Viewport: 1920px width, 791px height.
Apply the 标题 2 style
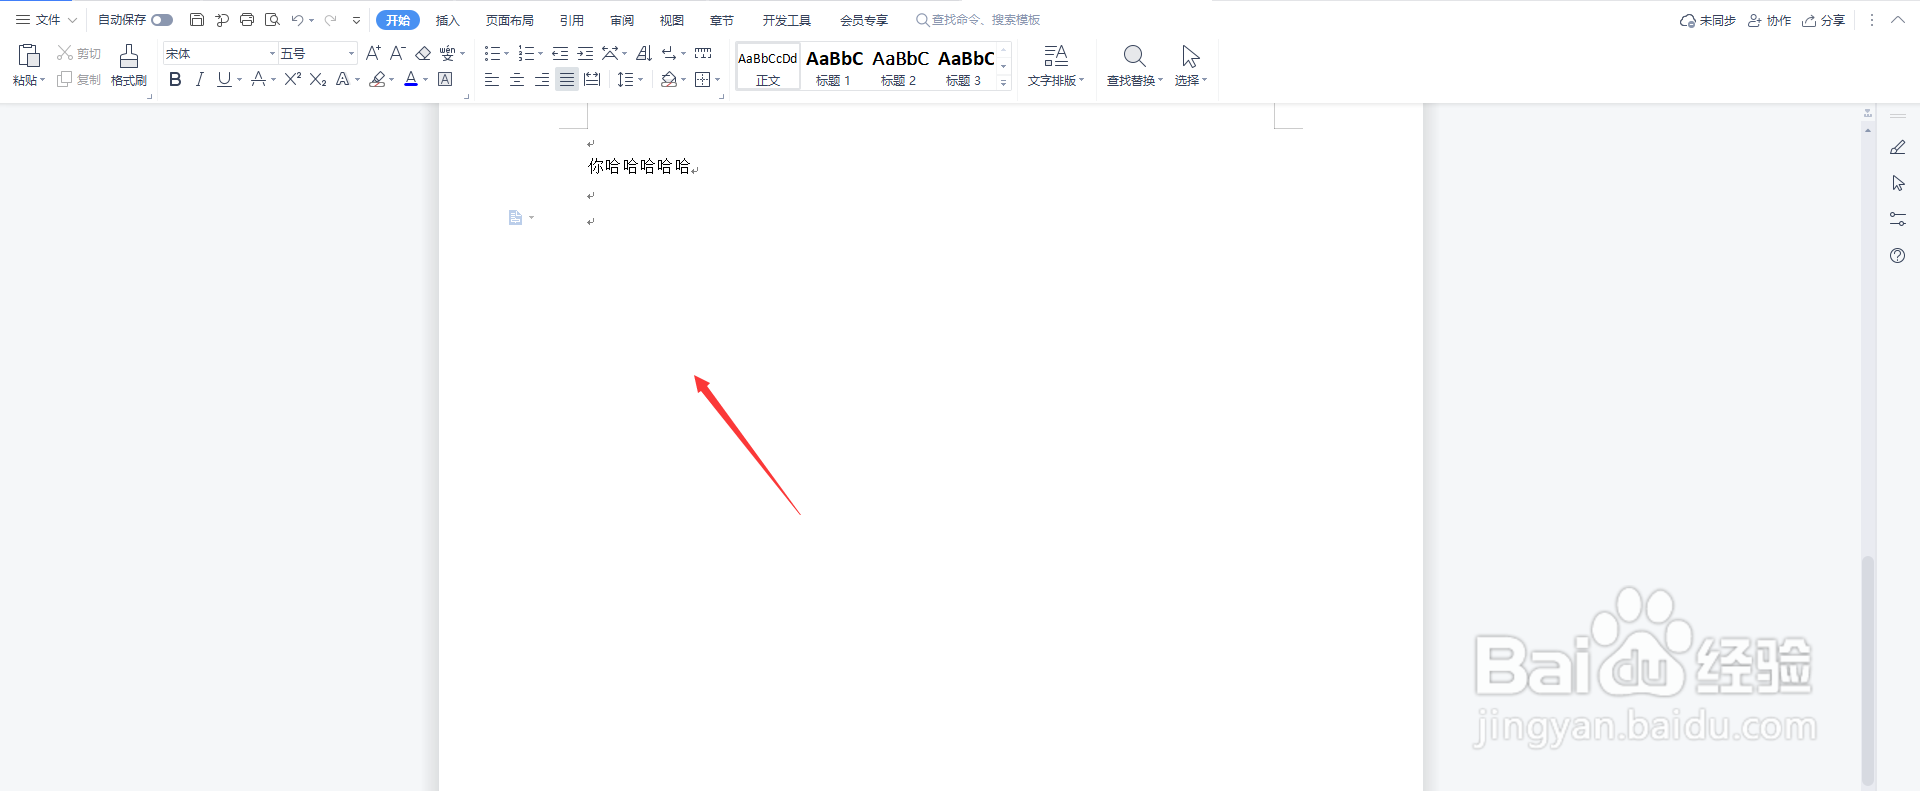900,67
